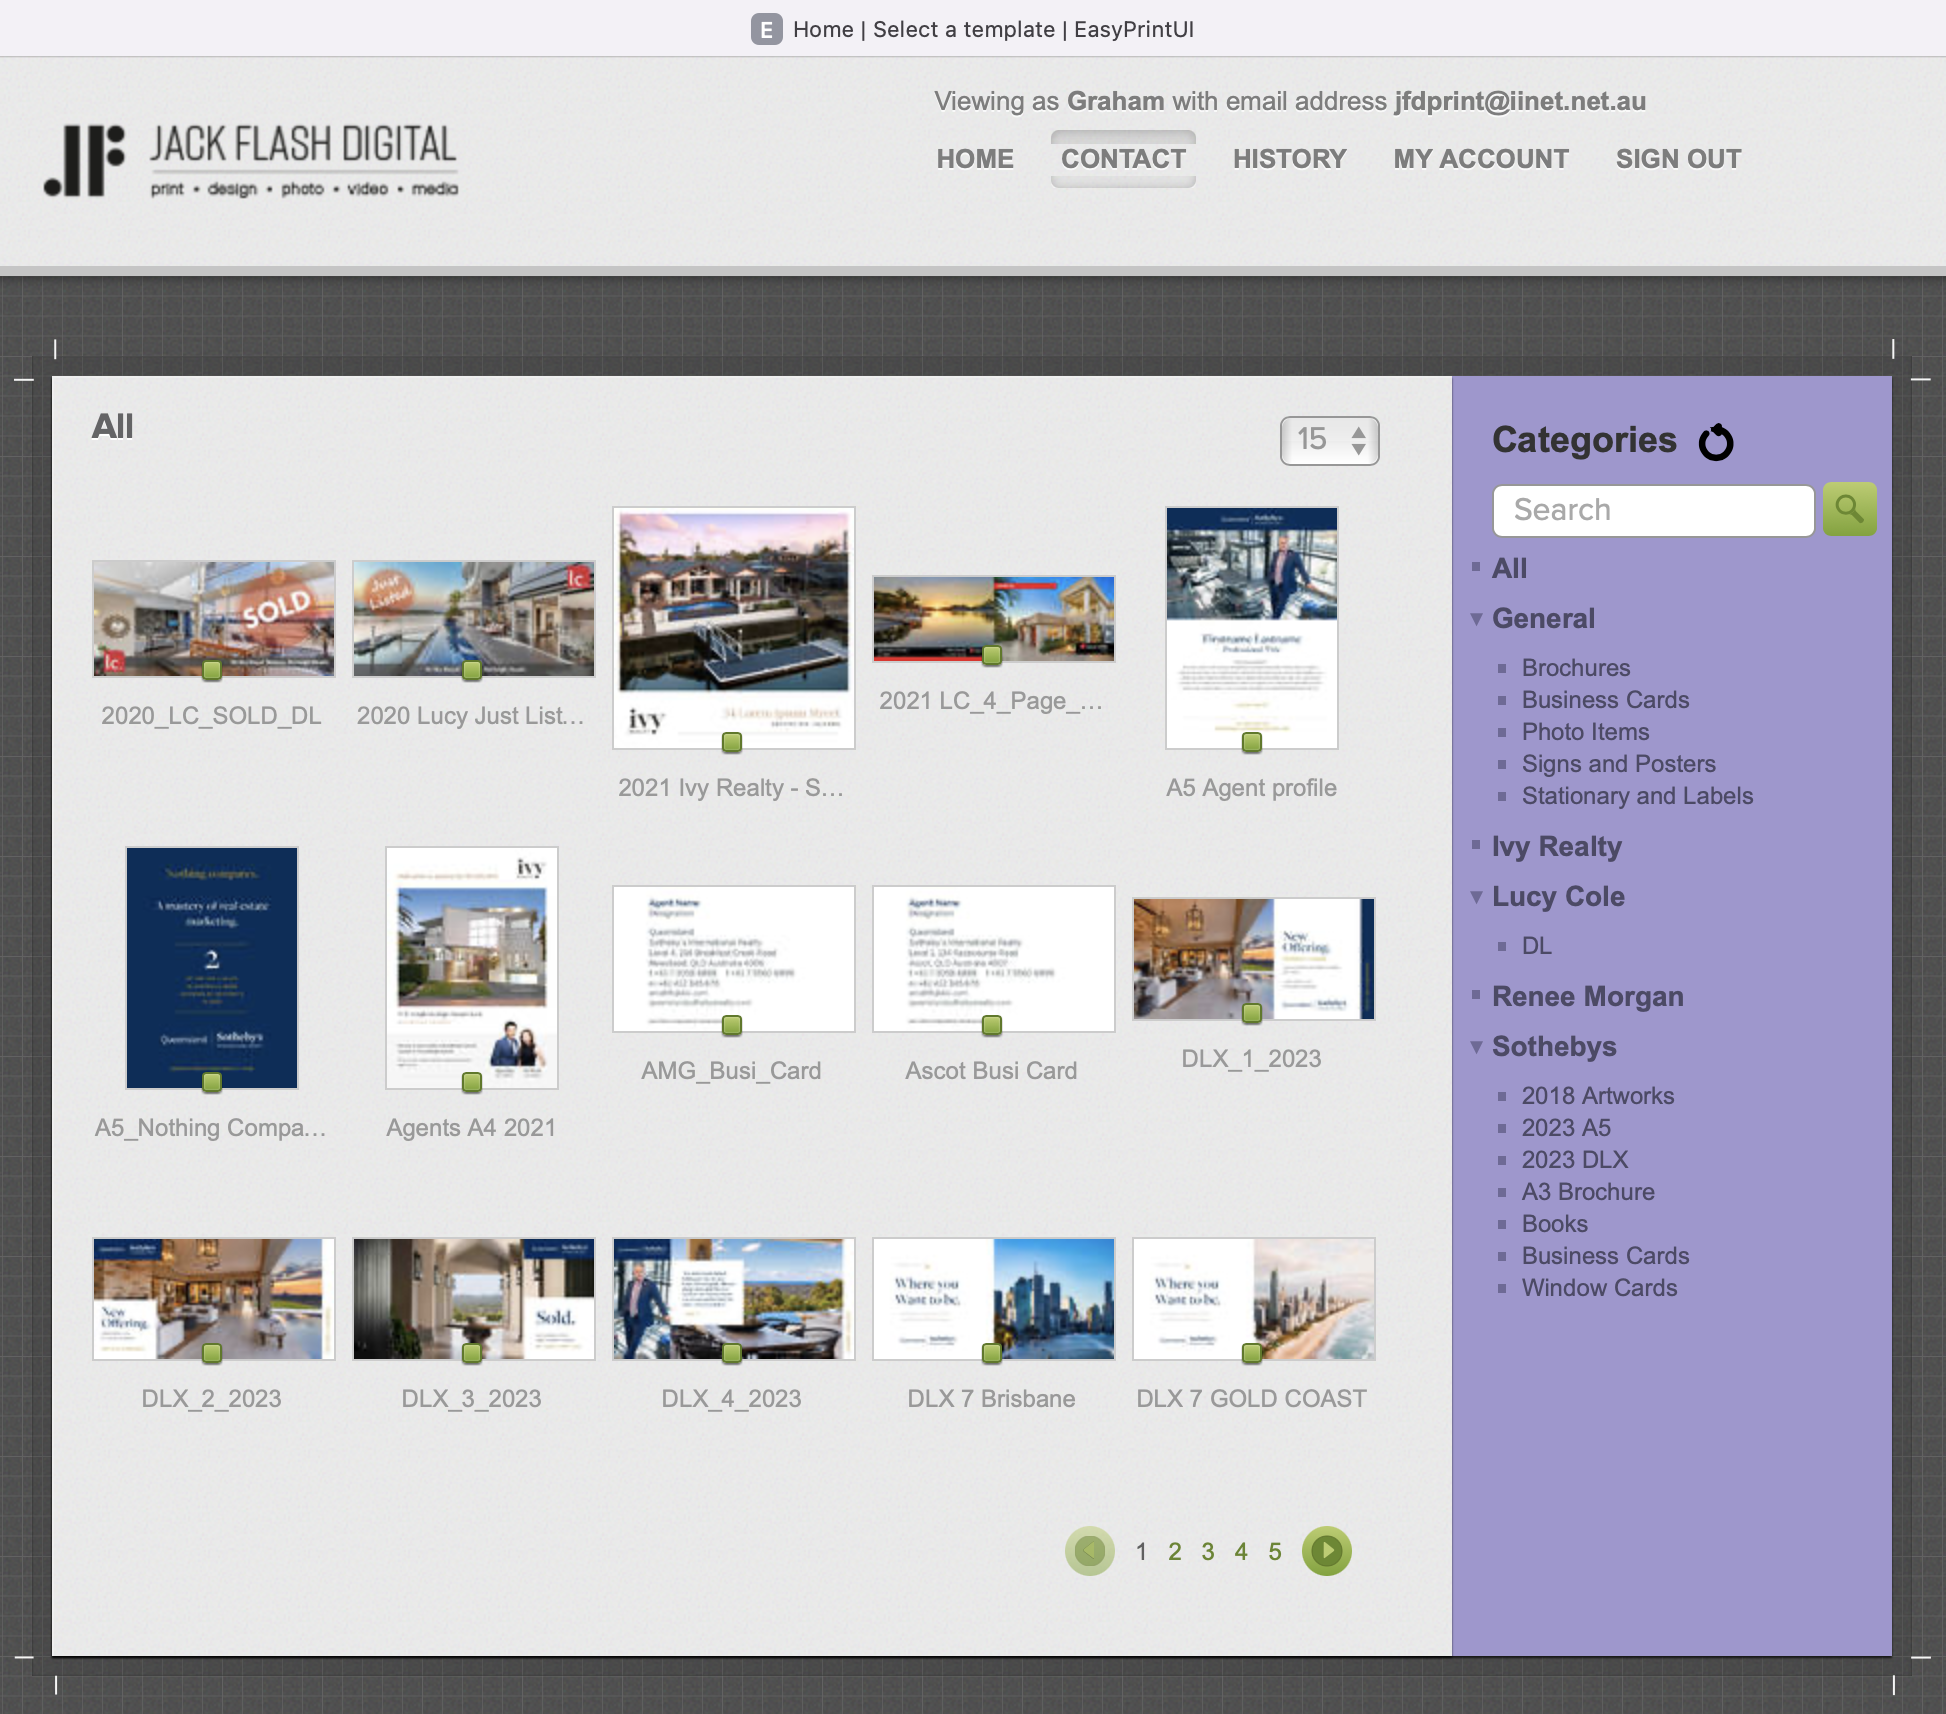Viewport: 1946px width, 1714px height.
Task: Click SIGN OUT in the navigation
Action: (1678, 159)
